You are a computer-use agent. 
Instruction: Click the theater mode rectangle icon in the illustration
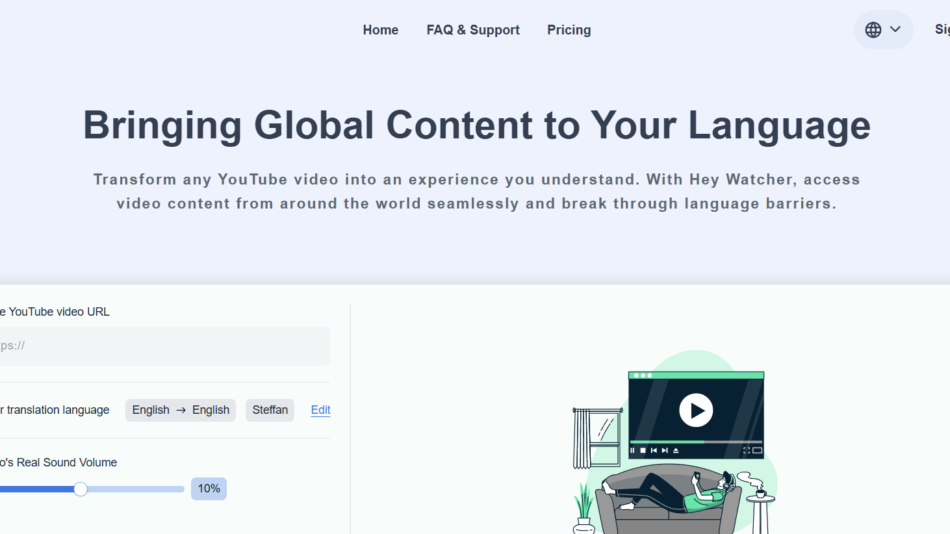pos(757,451)
